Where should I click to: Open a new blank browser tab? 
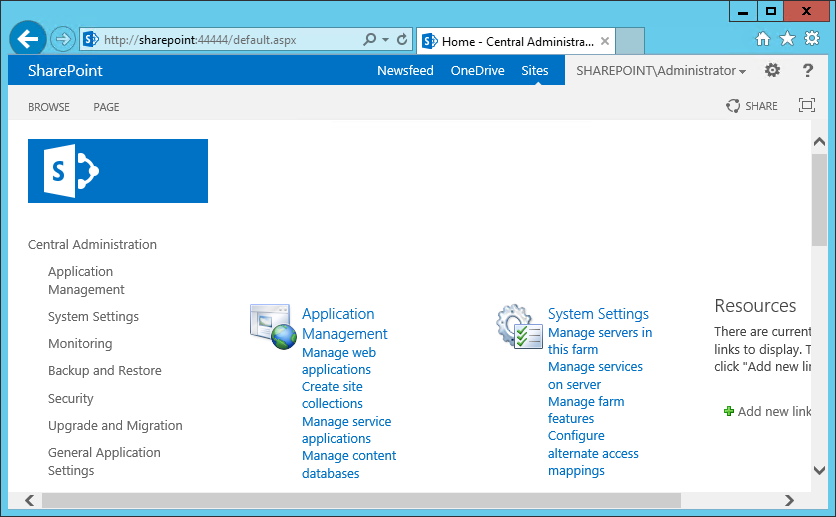coord(630,41)
